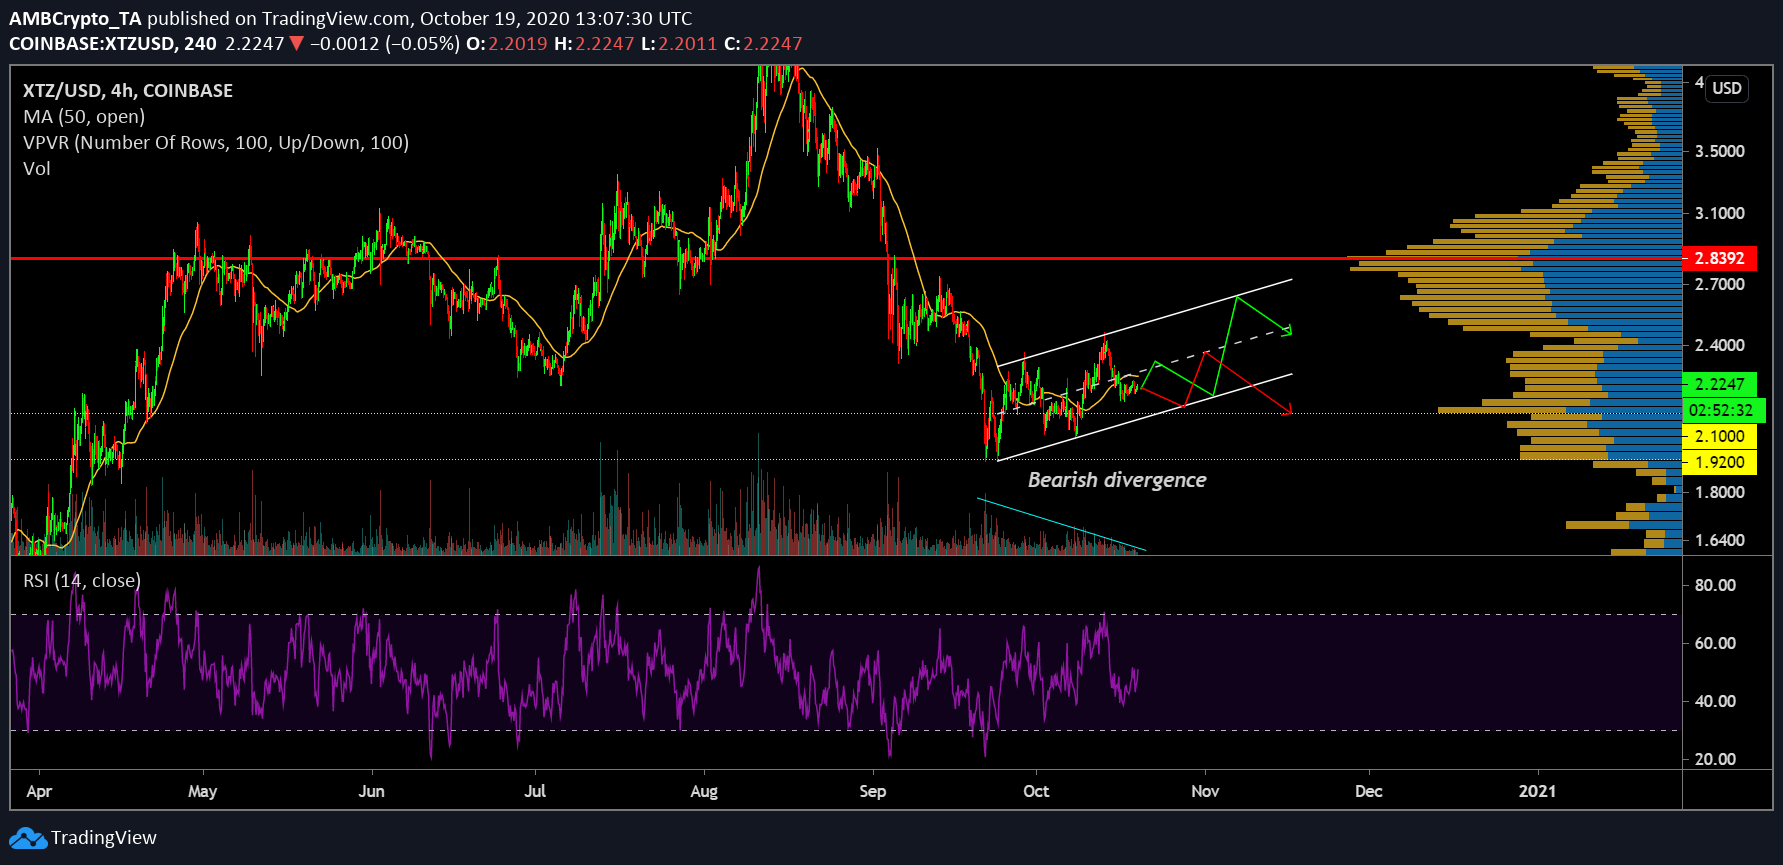Click the red 2.8392 price label
Viewport: 1783px width, 865px height.
1719,258
